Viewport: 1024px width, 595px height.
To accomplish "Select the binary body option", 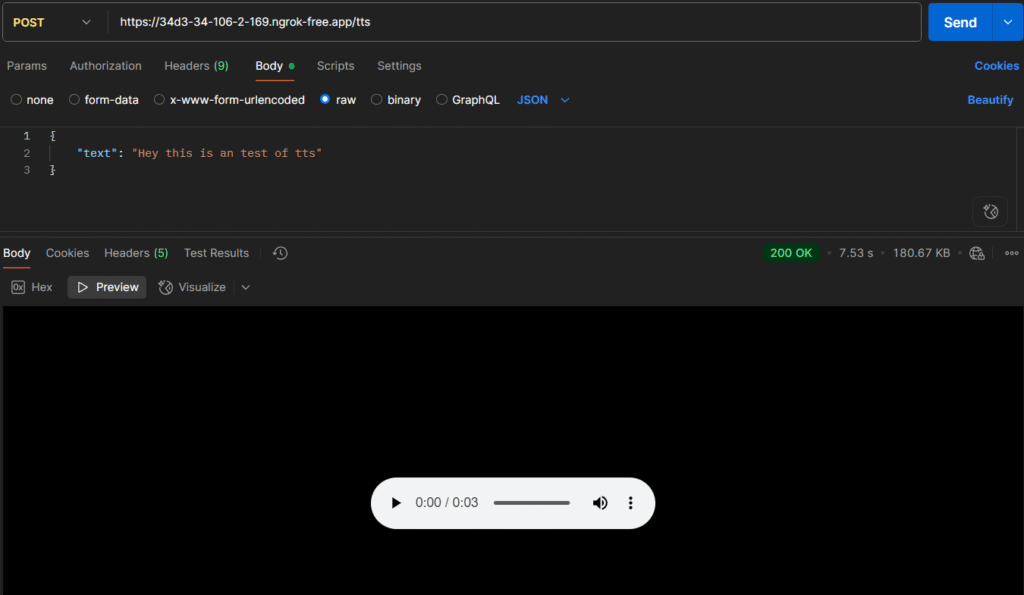I will (x=396, y=100).
